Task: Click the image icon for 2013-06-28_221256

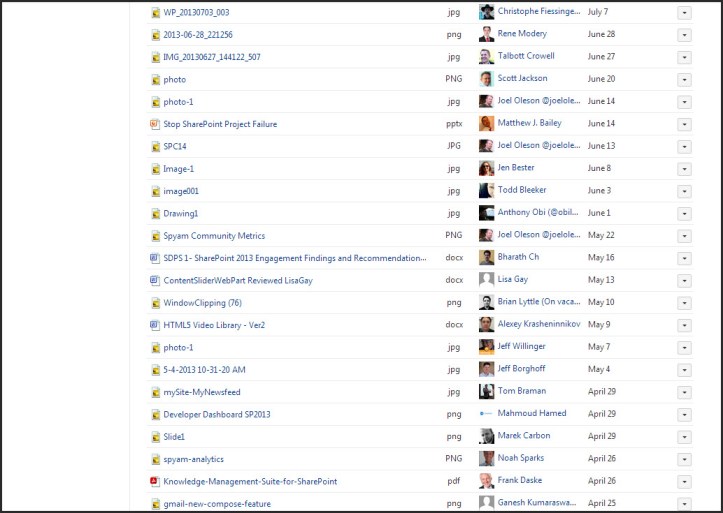Action: tap(156, 35)
